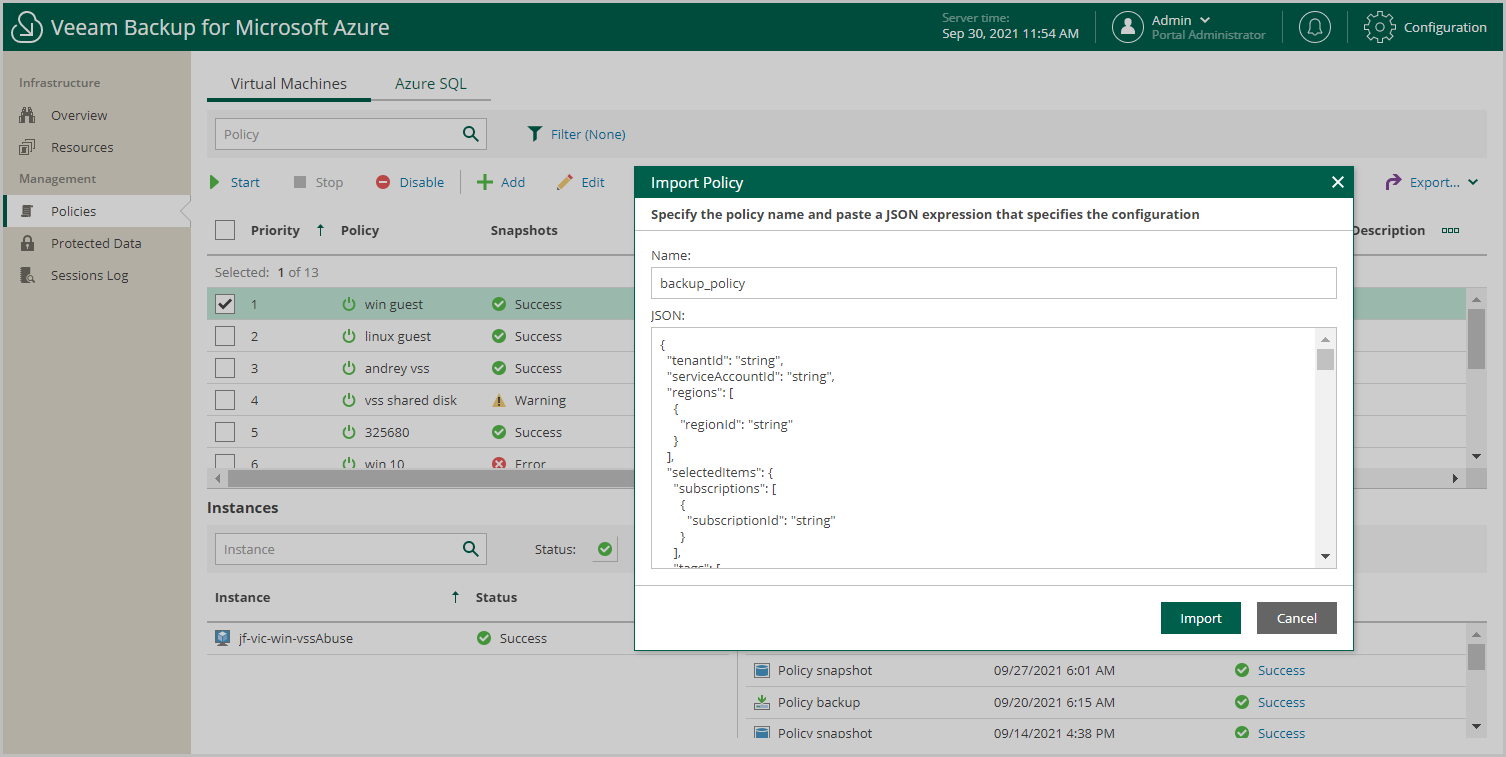Open Resources icon in sidebar

click(28, 147)
